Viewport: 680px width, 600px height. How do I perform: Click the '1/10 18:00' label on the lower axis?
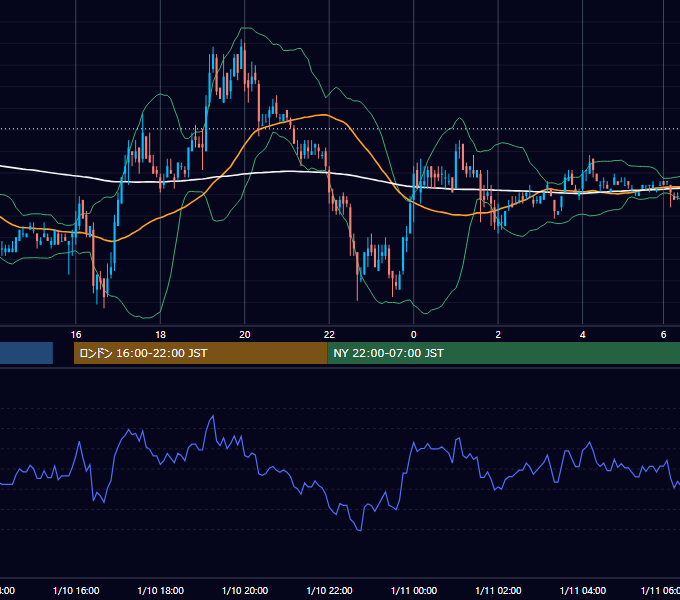(x=160, y=591)
